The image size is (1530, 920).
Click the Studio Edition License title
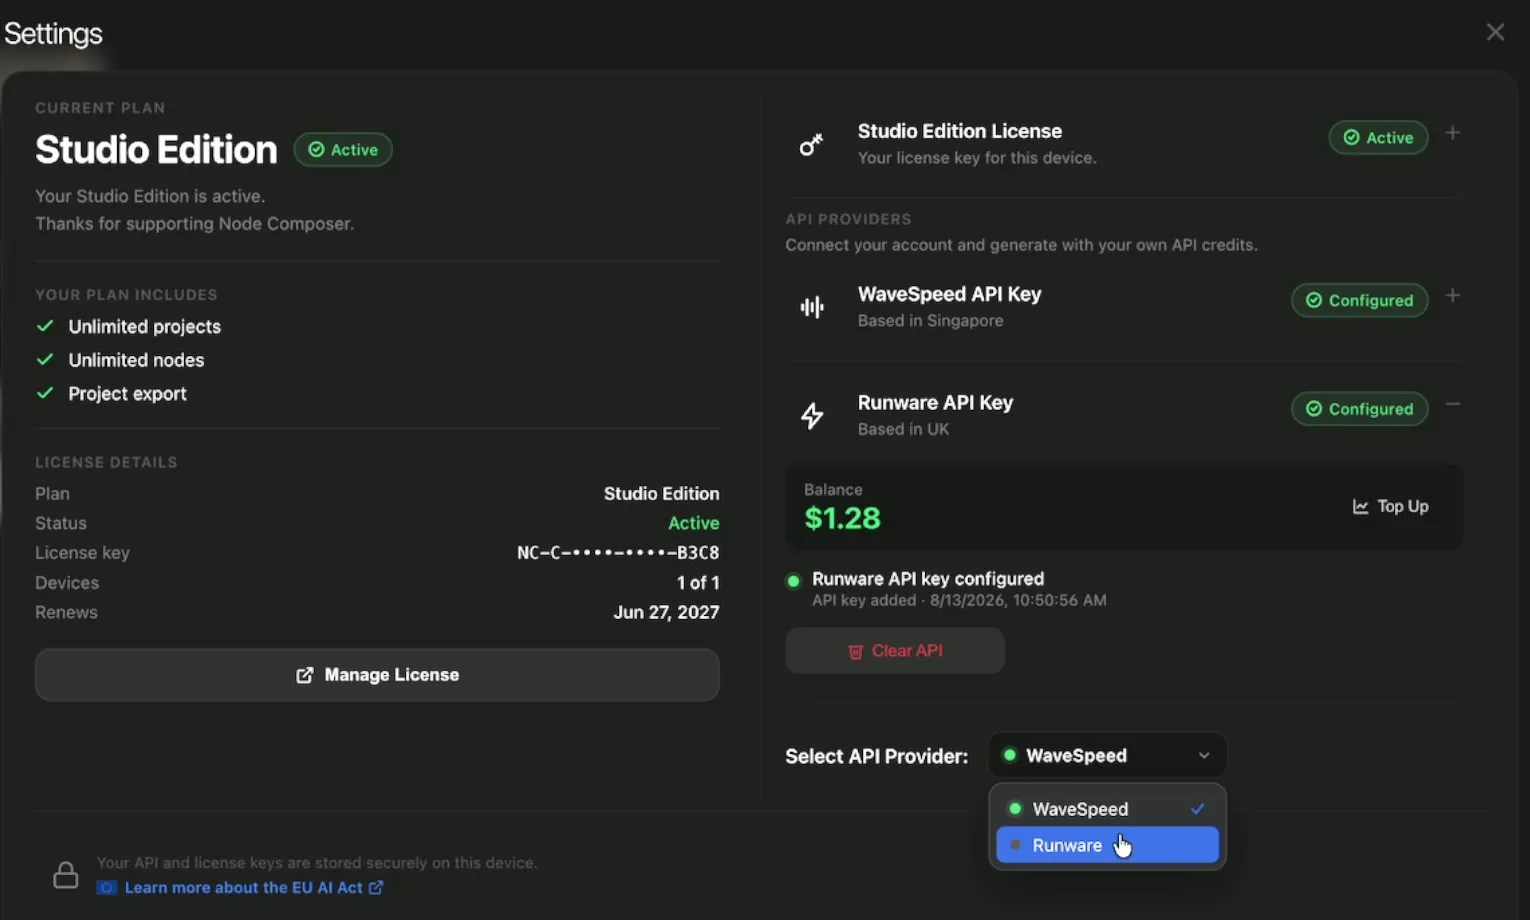959,131
